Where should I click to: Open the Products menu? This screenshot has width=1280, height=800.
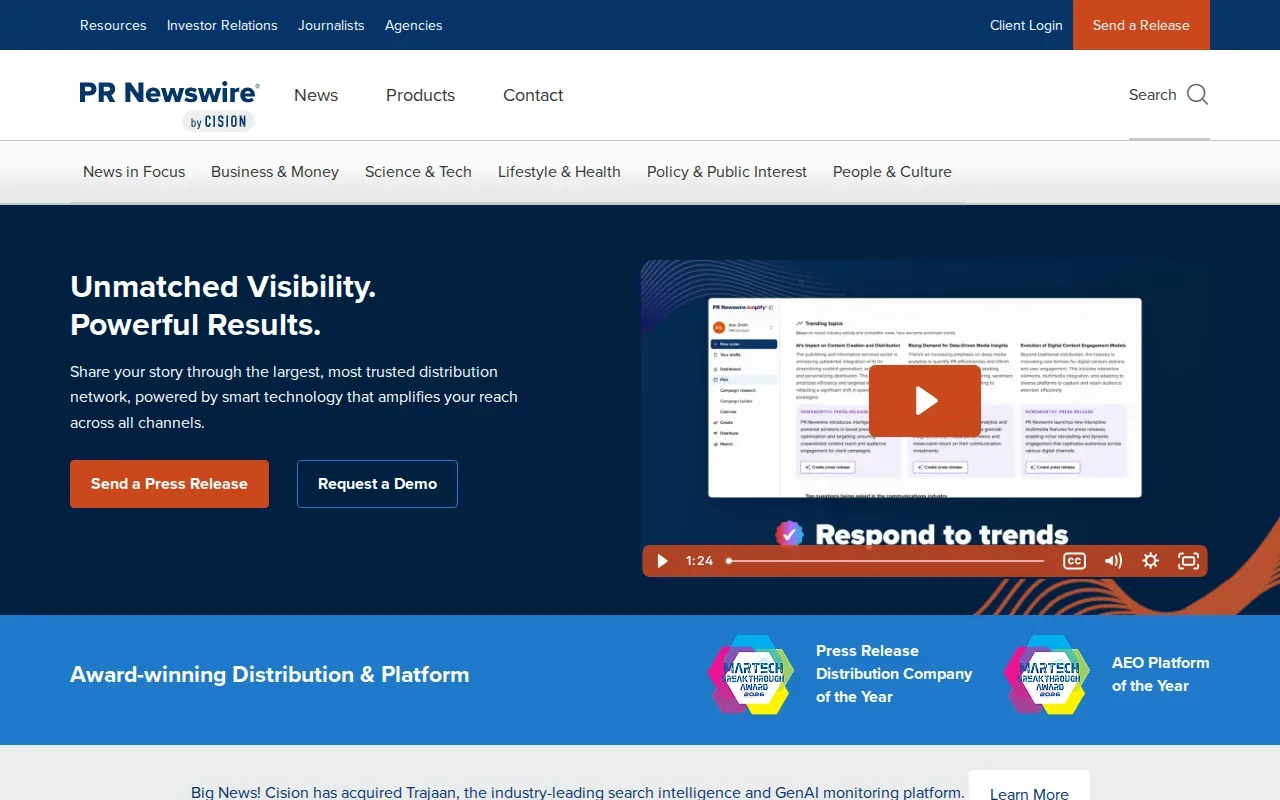click(x=420, y=95)
